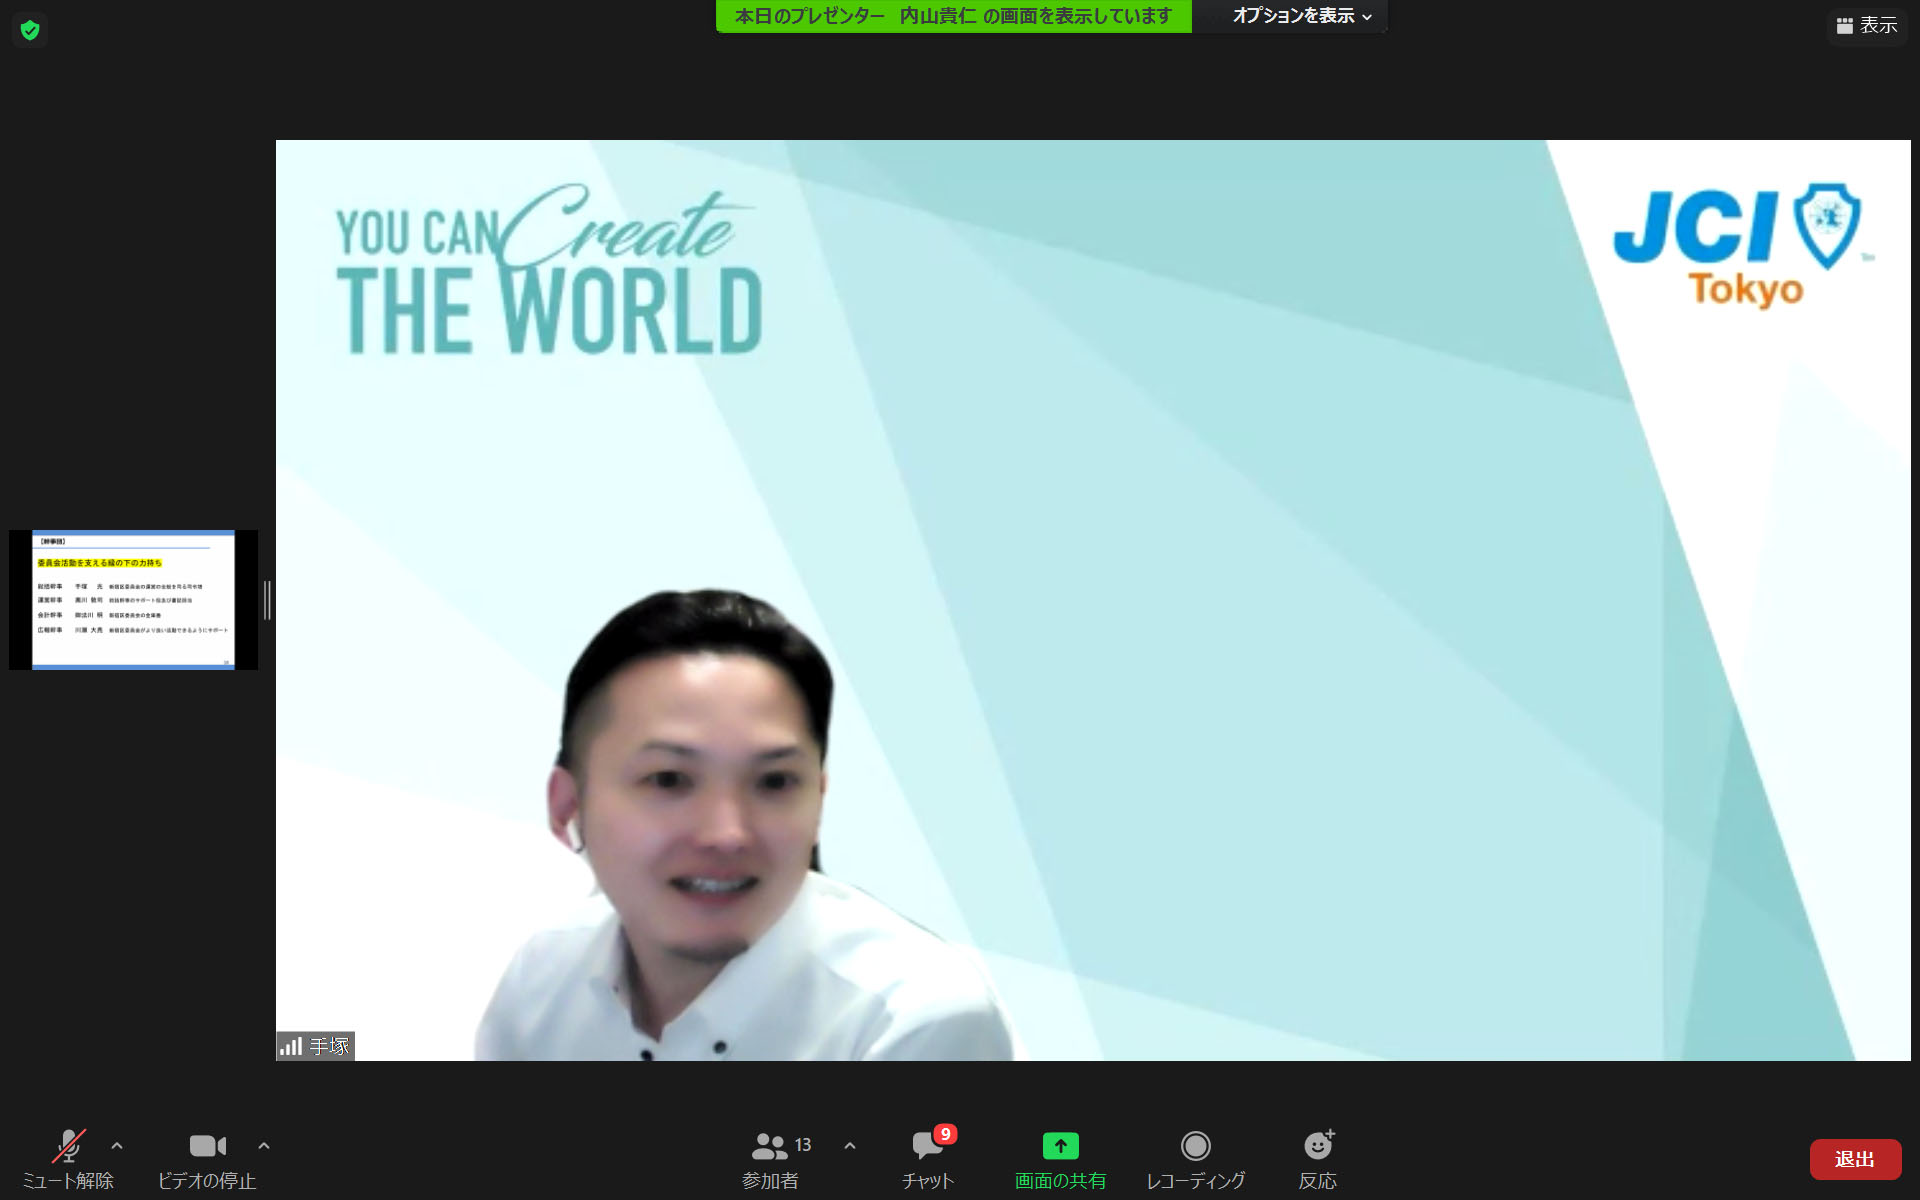Click the green encryption shield icon

30,30
